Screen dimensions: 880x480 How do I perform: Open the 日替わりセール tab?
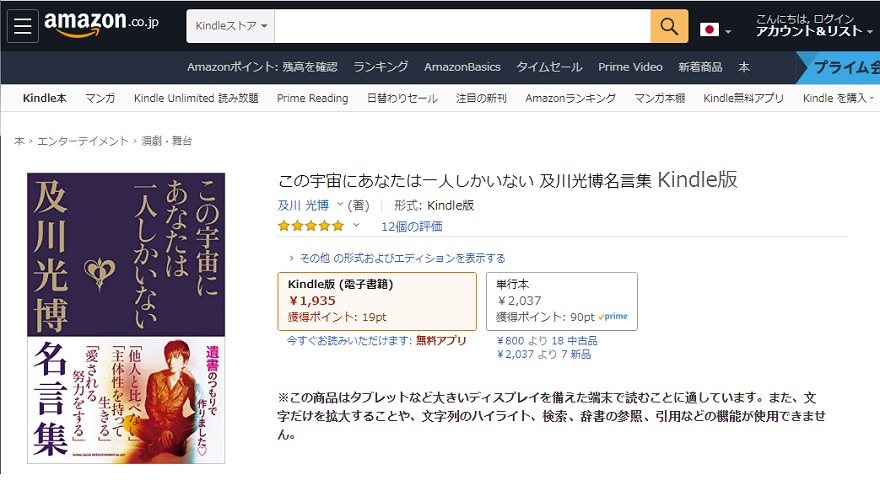click(x=402, y=98)
